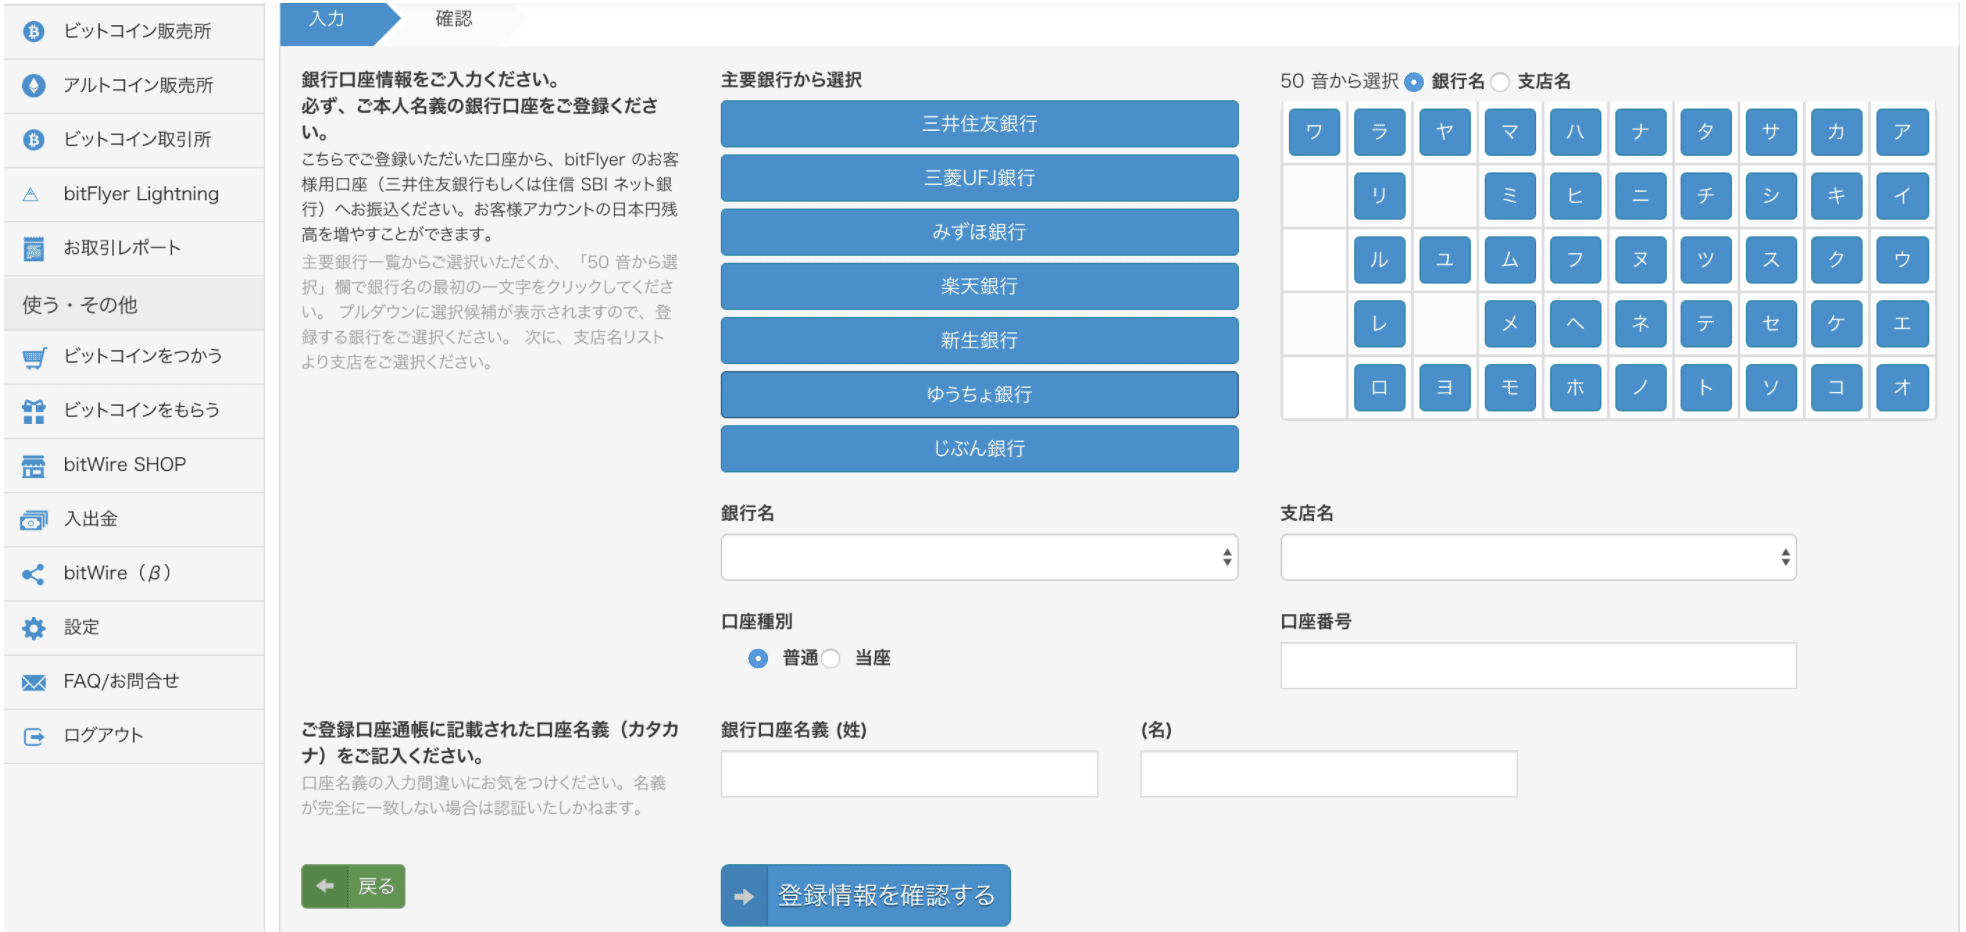Select 三菱UFJ銀行 button
This screenshot has width=1966, height=932.
[x=979, y=178]
